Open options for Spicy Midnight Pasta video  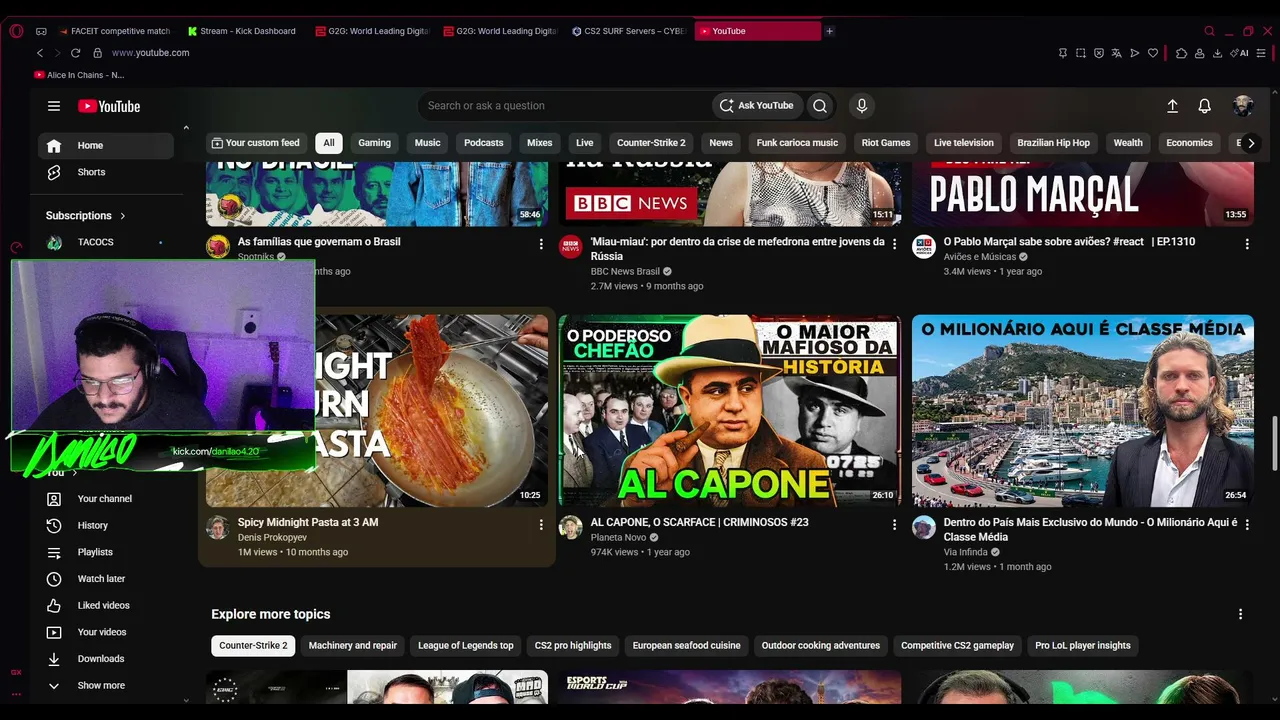click(x=541, y=524)
